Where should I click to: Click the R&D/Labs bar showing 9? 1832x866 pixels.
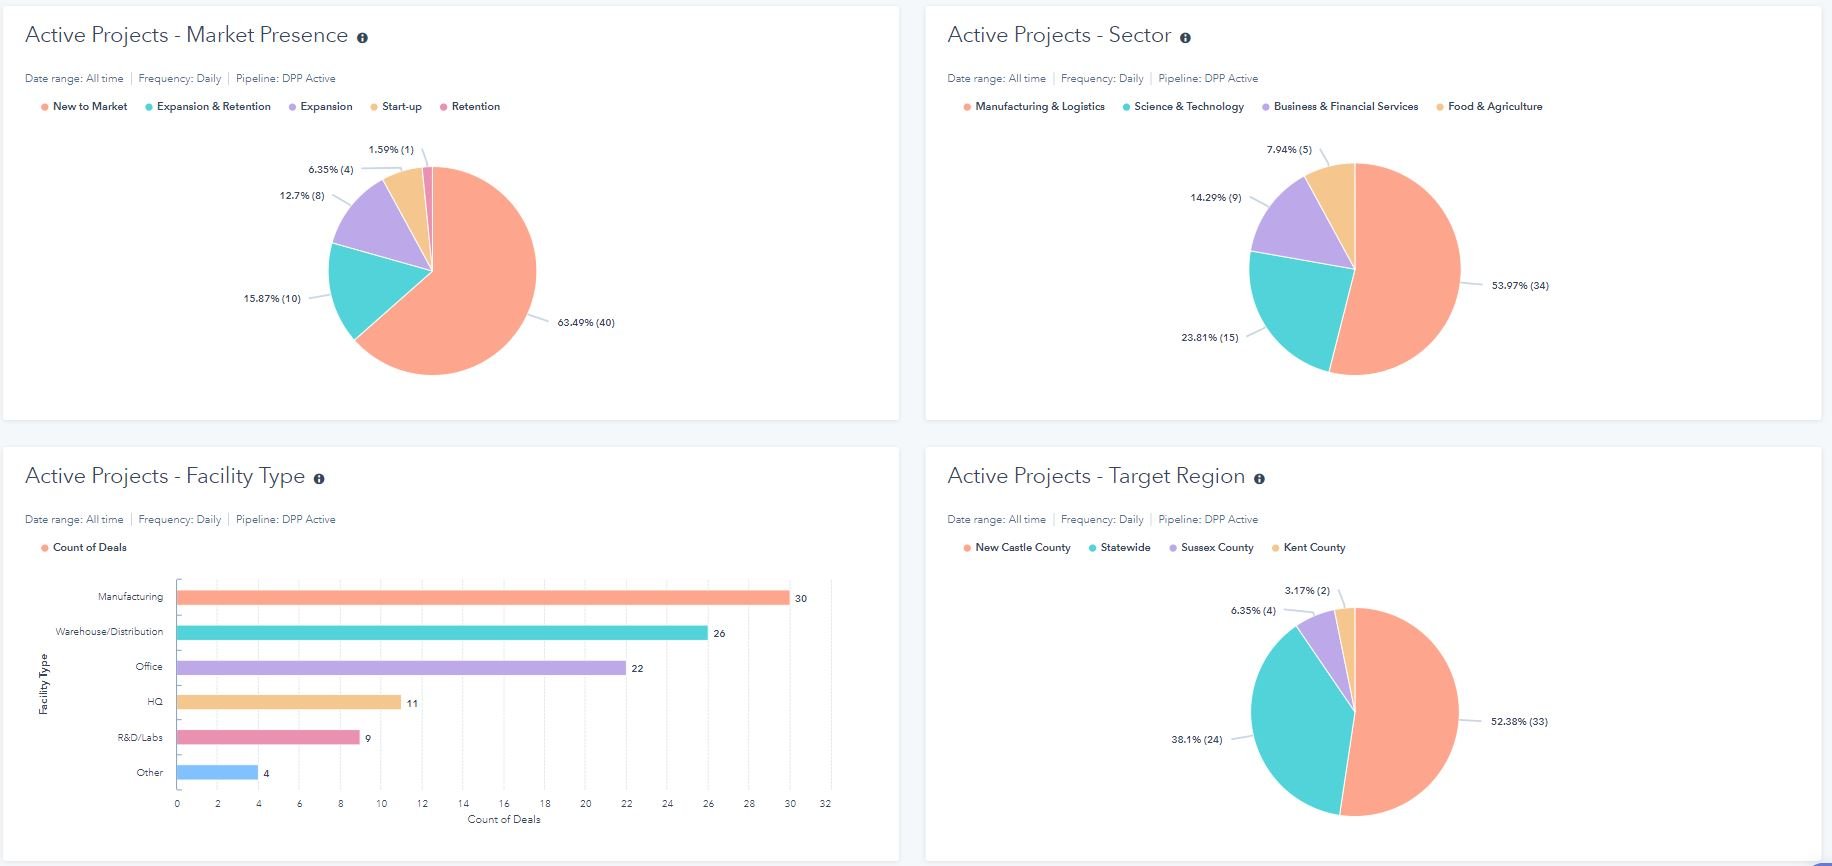(x=268, y=737)
